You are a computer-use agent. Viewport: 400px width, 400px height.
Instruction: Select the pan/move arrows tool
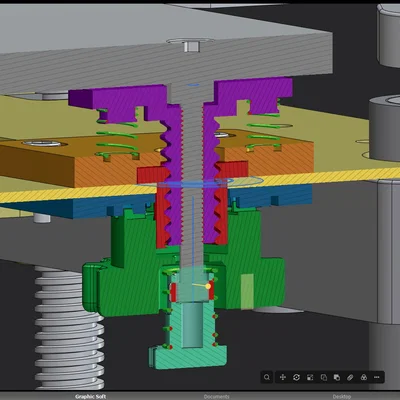coord(283,377)
